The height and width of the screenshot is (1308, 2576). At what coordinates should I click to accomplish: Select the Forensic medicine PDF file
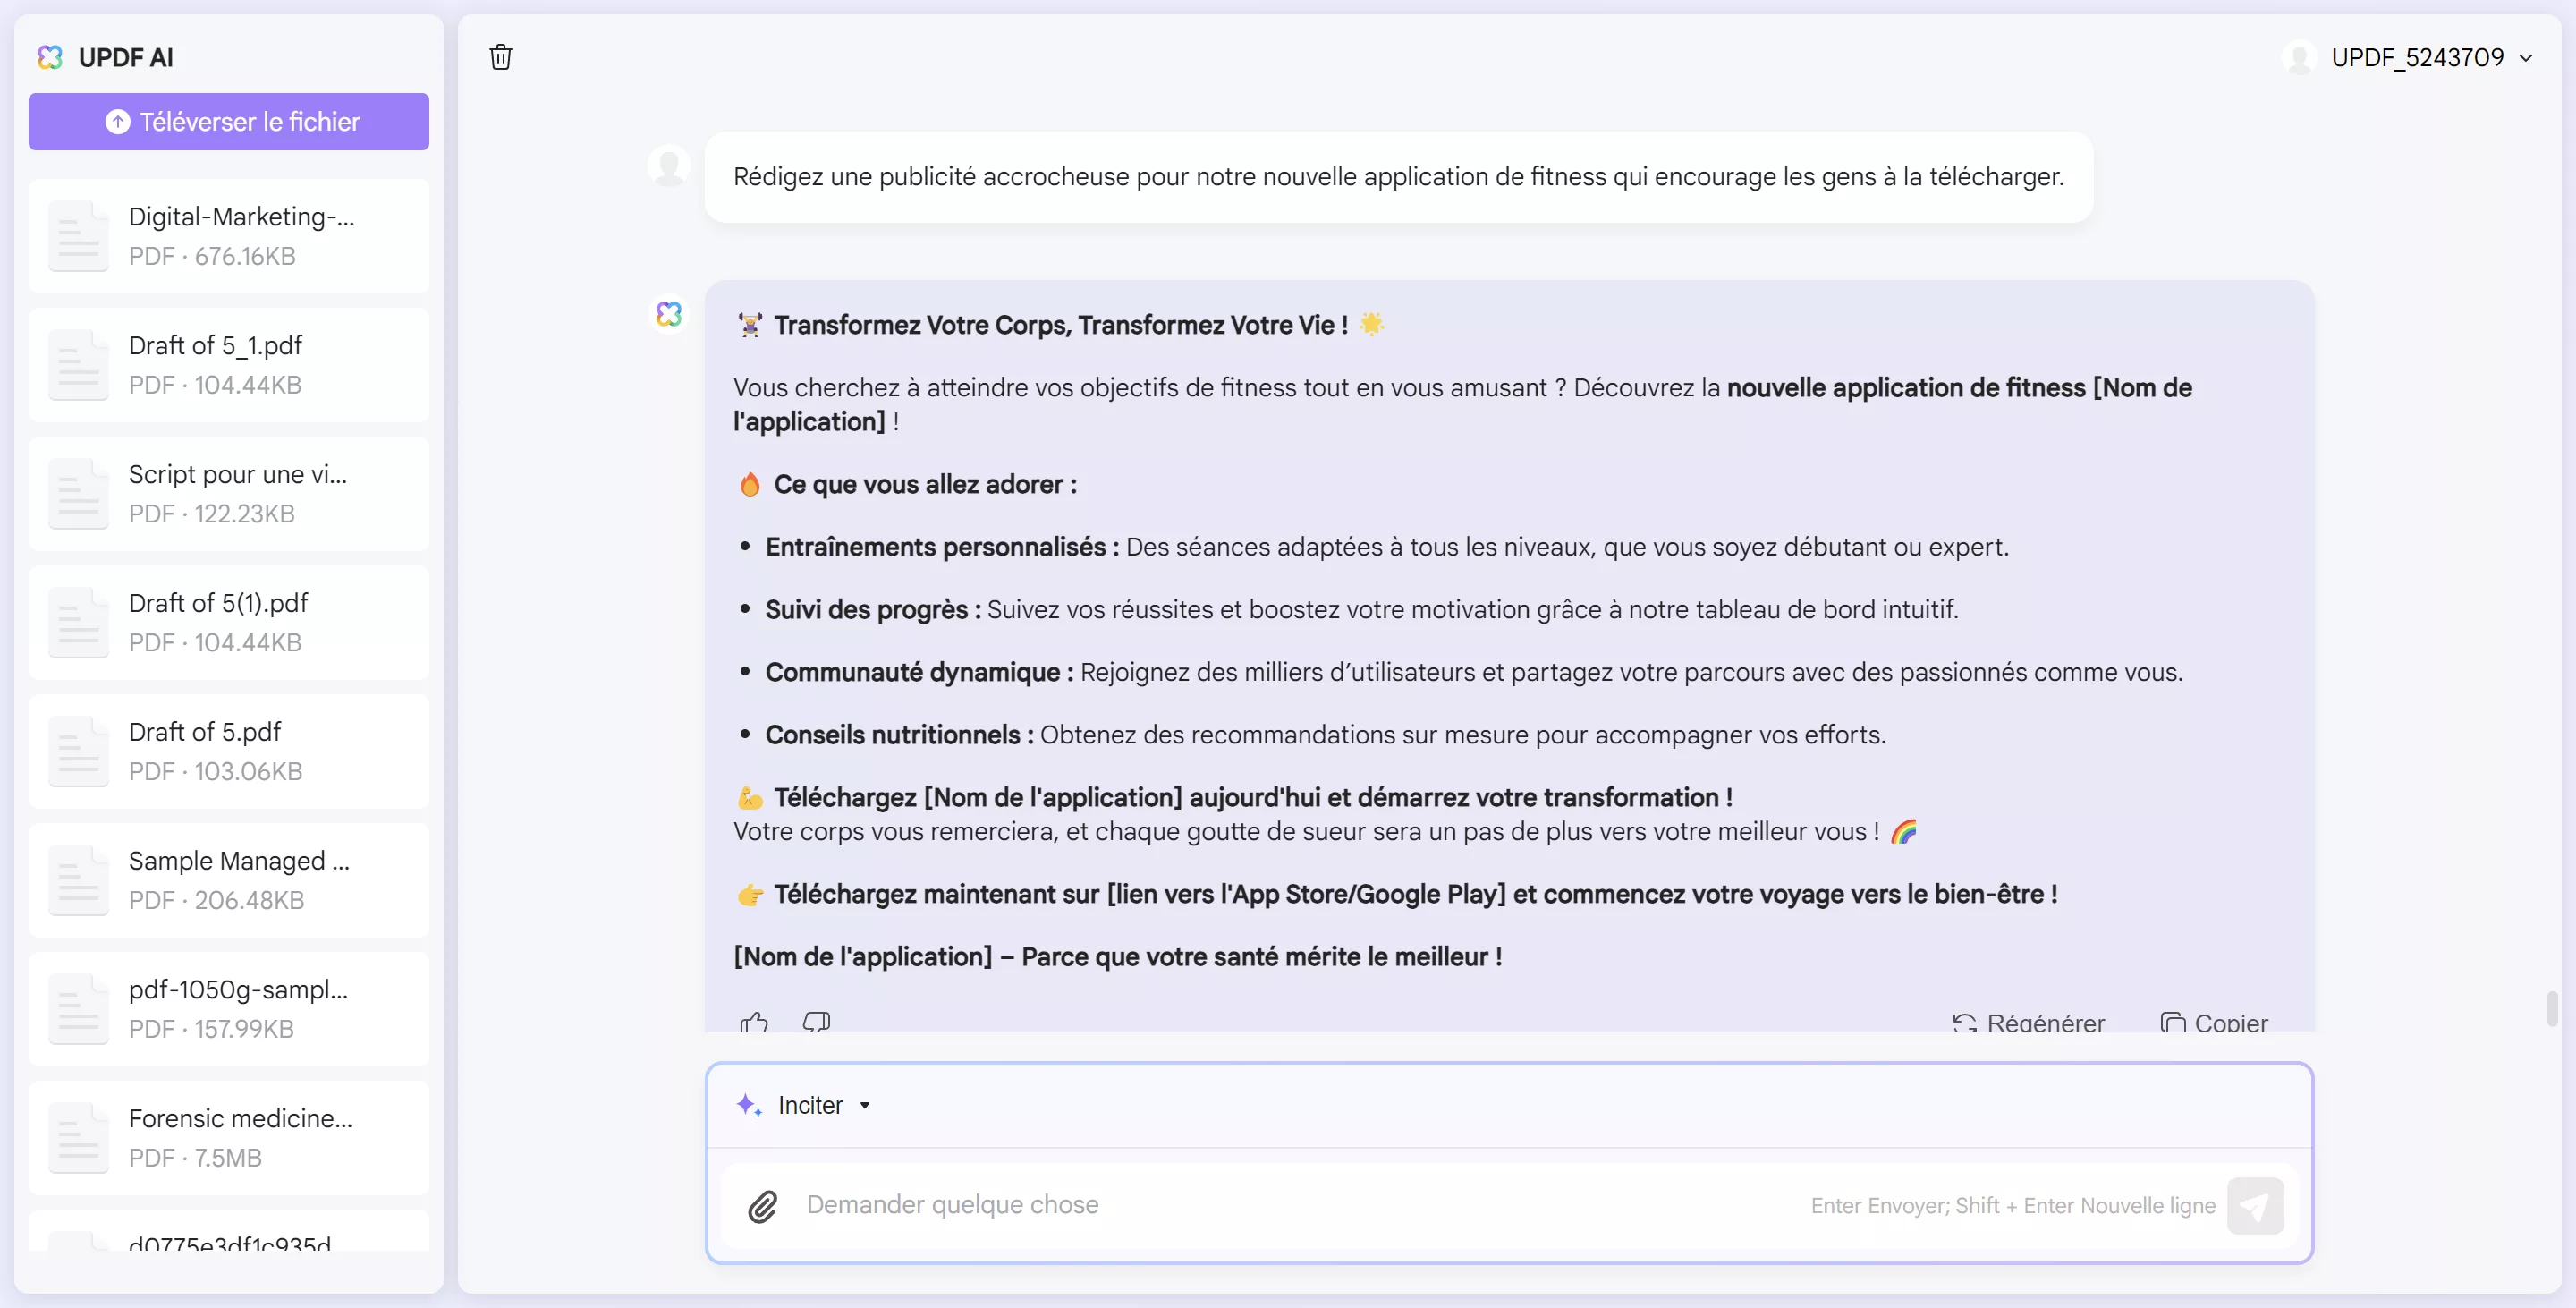(x=229, y=1136)
